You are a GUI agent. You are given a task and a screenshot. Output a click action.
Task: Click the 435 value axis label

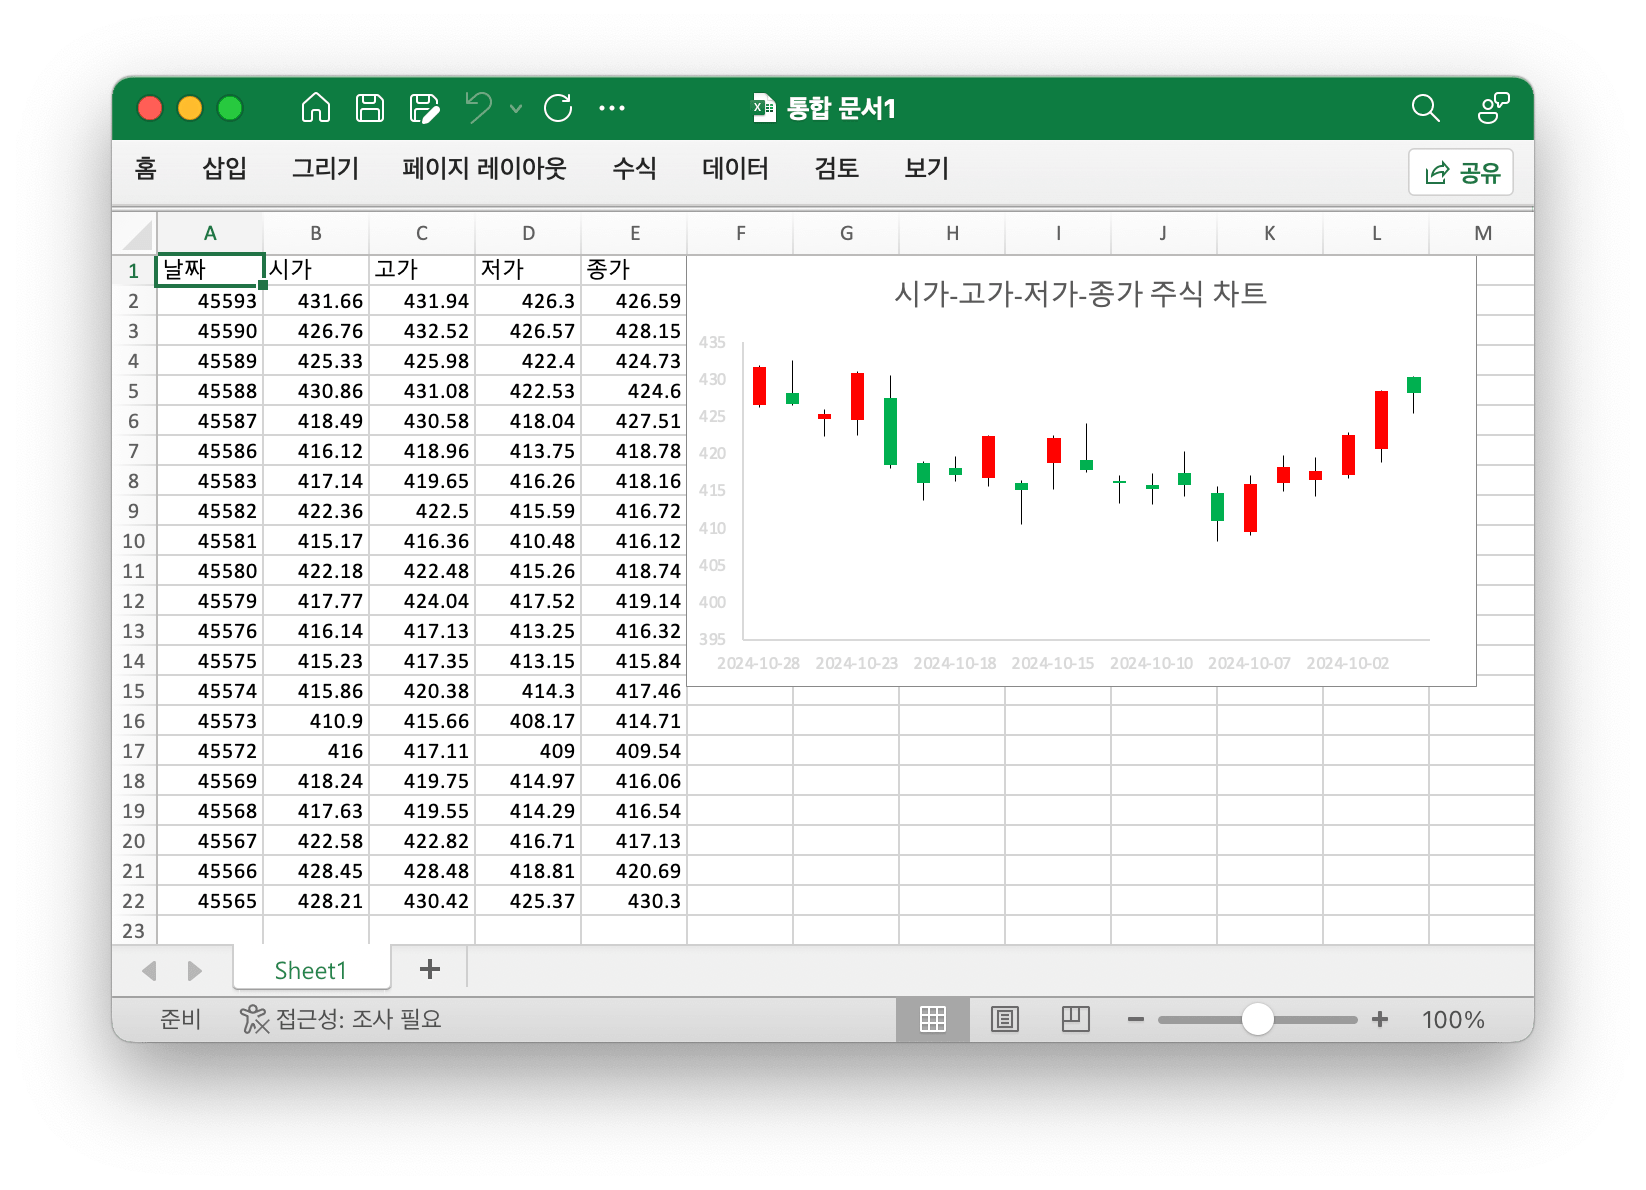click(712, 342)
